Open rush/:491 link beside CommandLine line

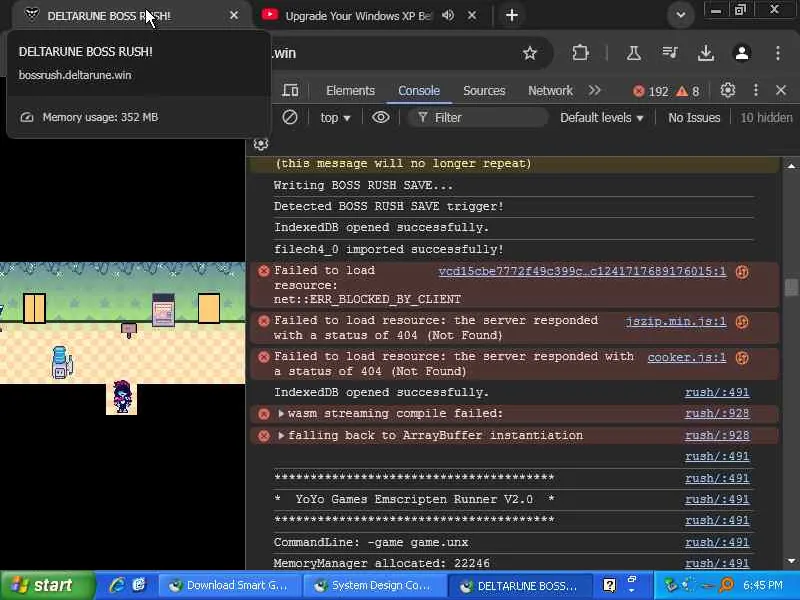717,542
